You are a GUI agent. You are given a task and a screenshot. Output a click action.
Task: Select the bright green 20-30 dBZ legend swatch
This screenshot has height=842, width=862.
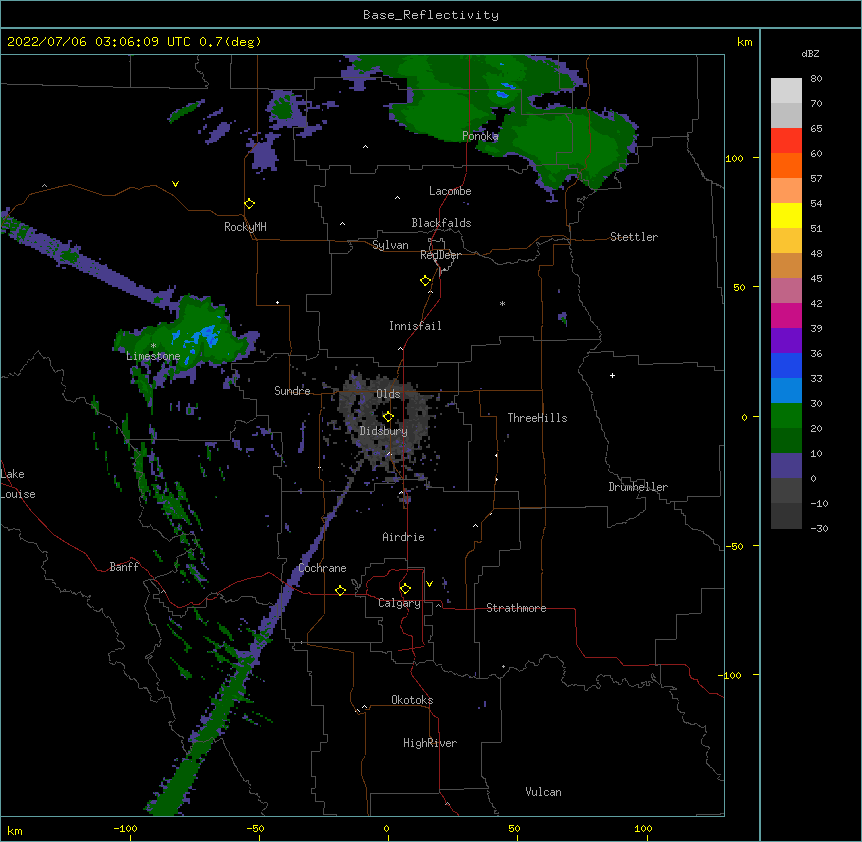(786, 416)
